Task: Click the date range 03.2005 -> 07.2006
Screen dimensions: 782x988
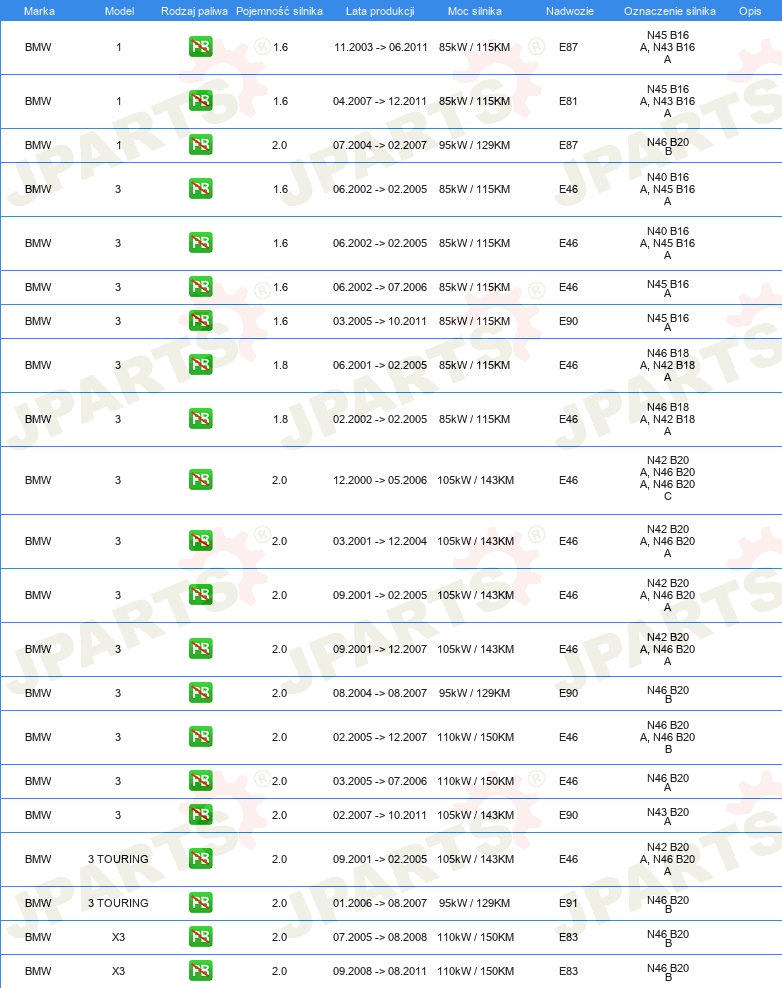Action: click(x=380, y=782)
